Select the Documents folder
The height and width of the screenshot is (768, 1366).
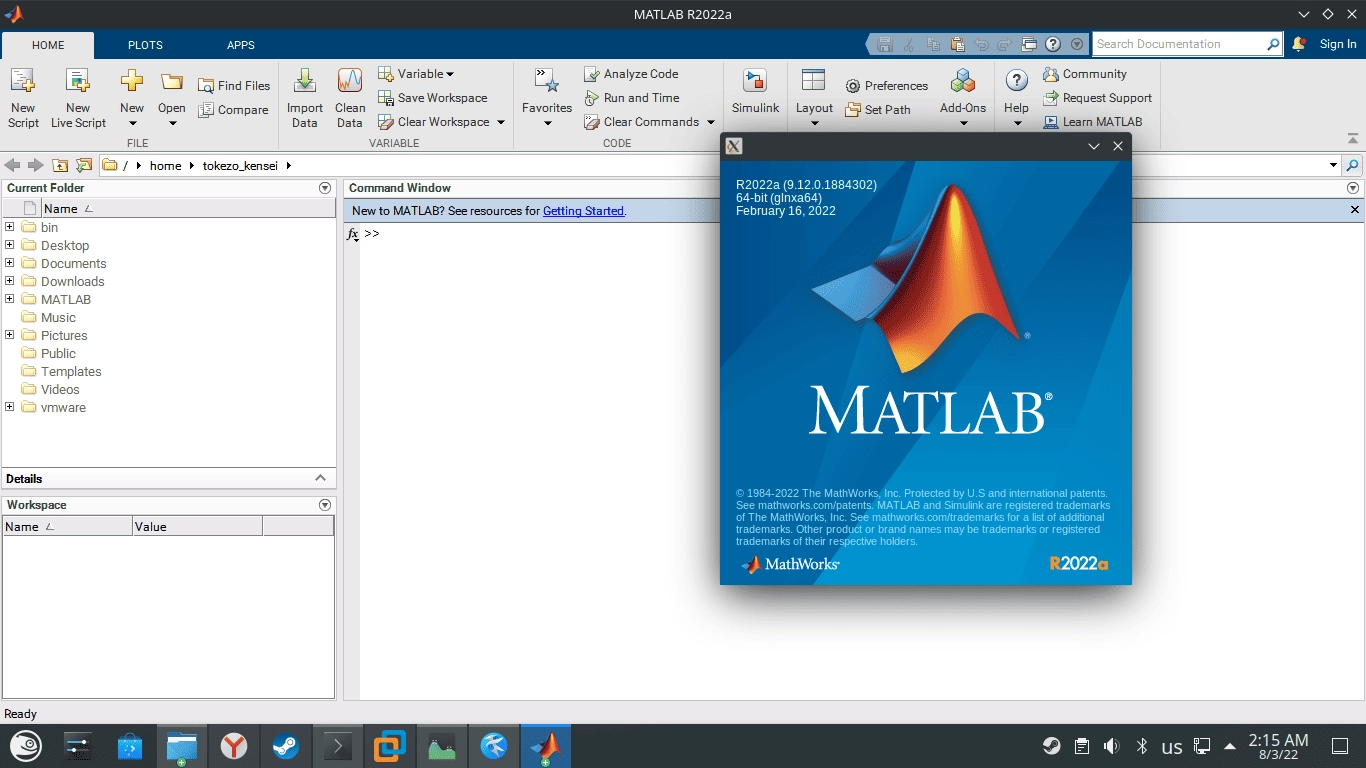click(x=73, y=263)
